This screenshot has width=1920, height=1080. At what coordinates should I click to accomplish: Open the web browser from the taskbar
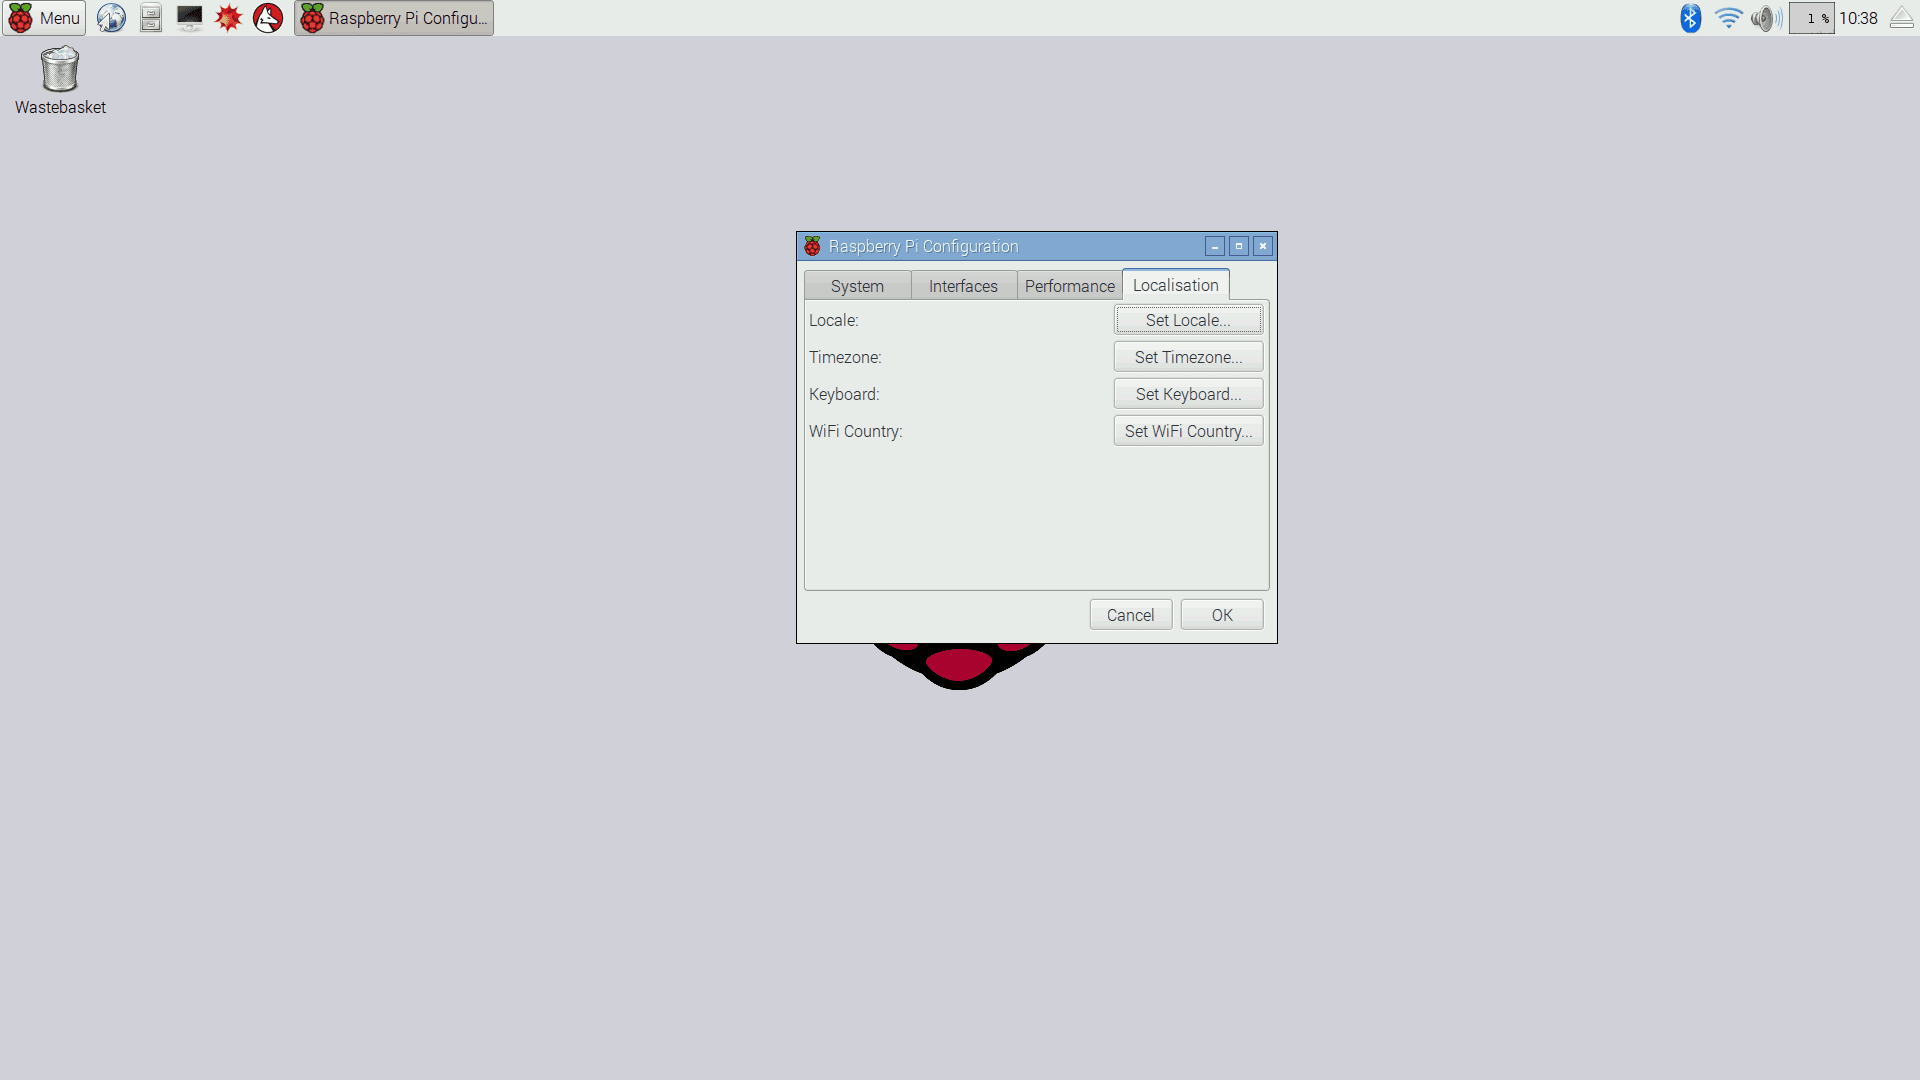point(110,17)
